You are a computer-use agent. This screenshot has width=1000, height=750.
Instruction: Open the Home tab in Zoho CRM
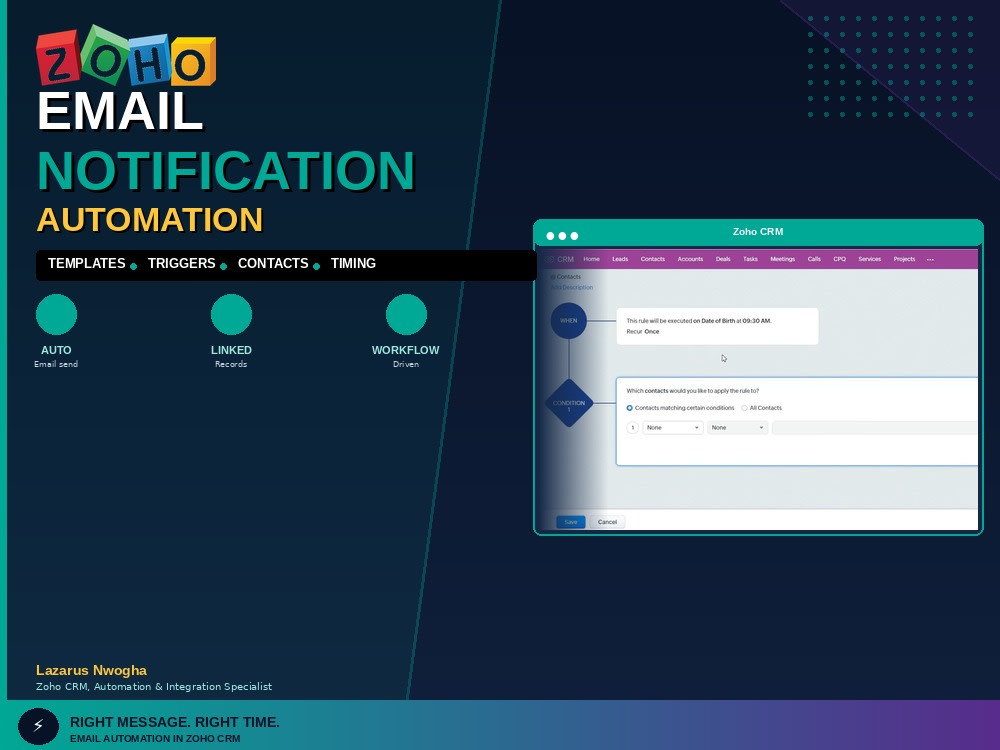pos(591,259)
